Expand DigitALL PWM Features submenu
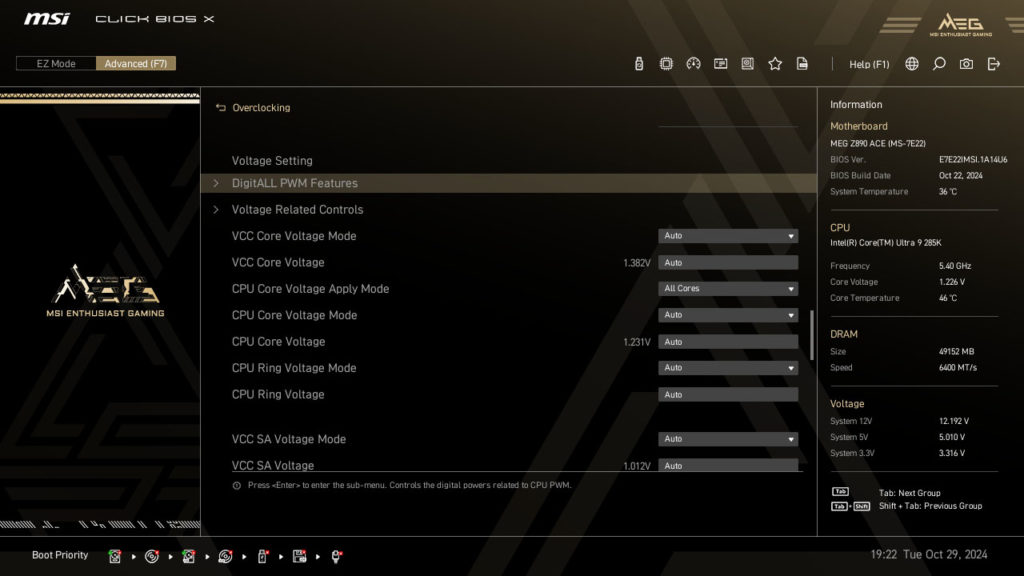 [x=509, y=183]
